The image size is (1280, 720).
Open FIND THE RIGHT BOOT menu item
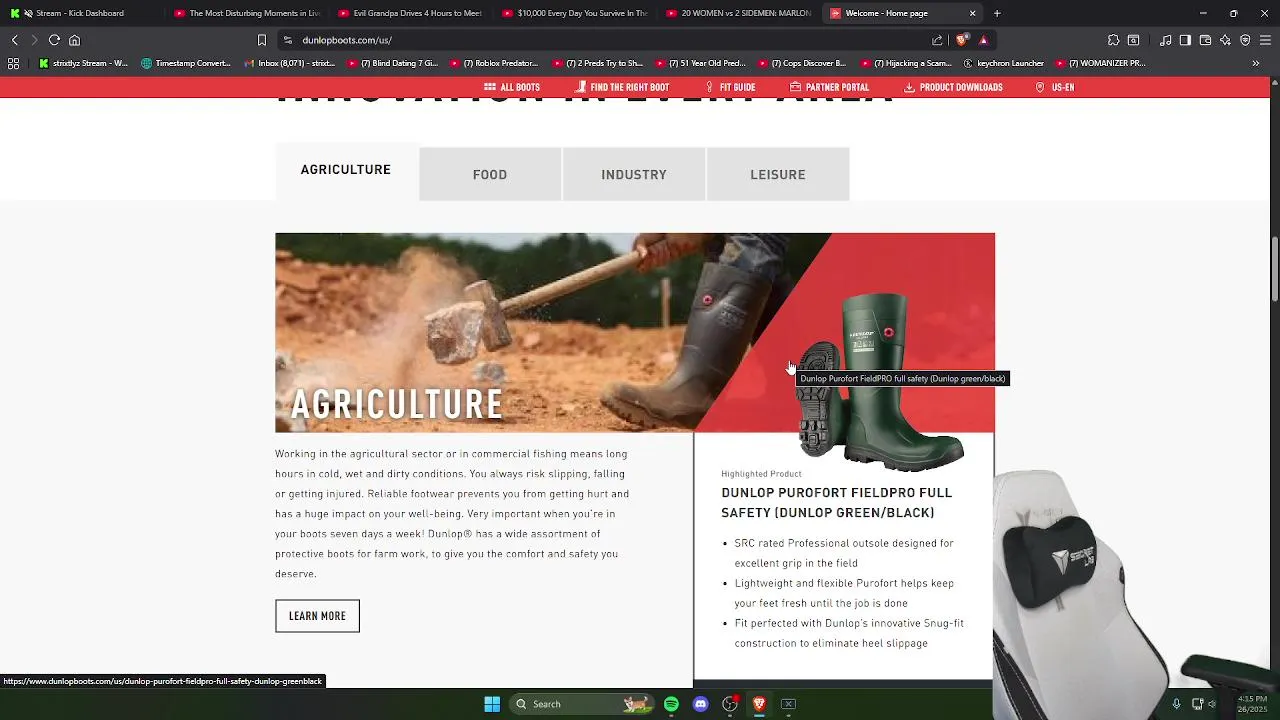coord(622,87)
